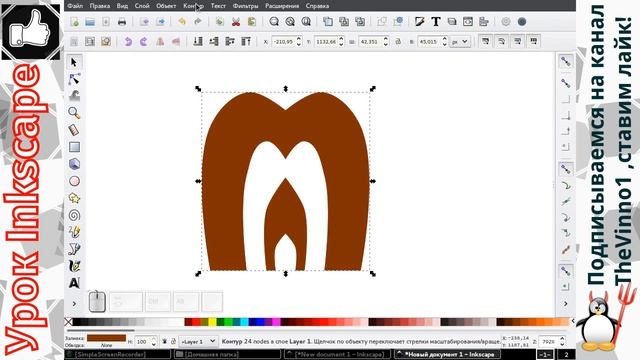
Task: Toggle scale stroke width option
Action: coord(485,41)
